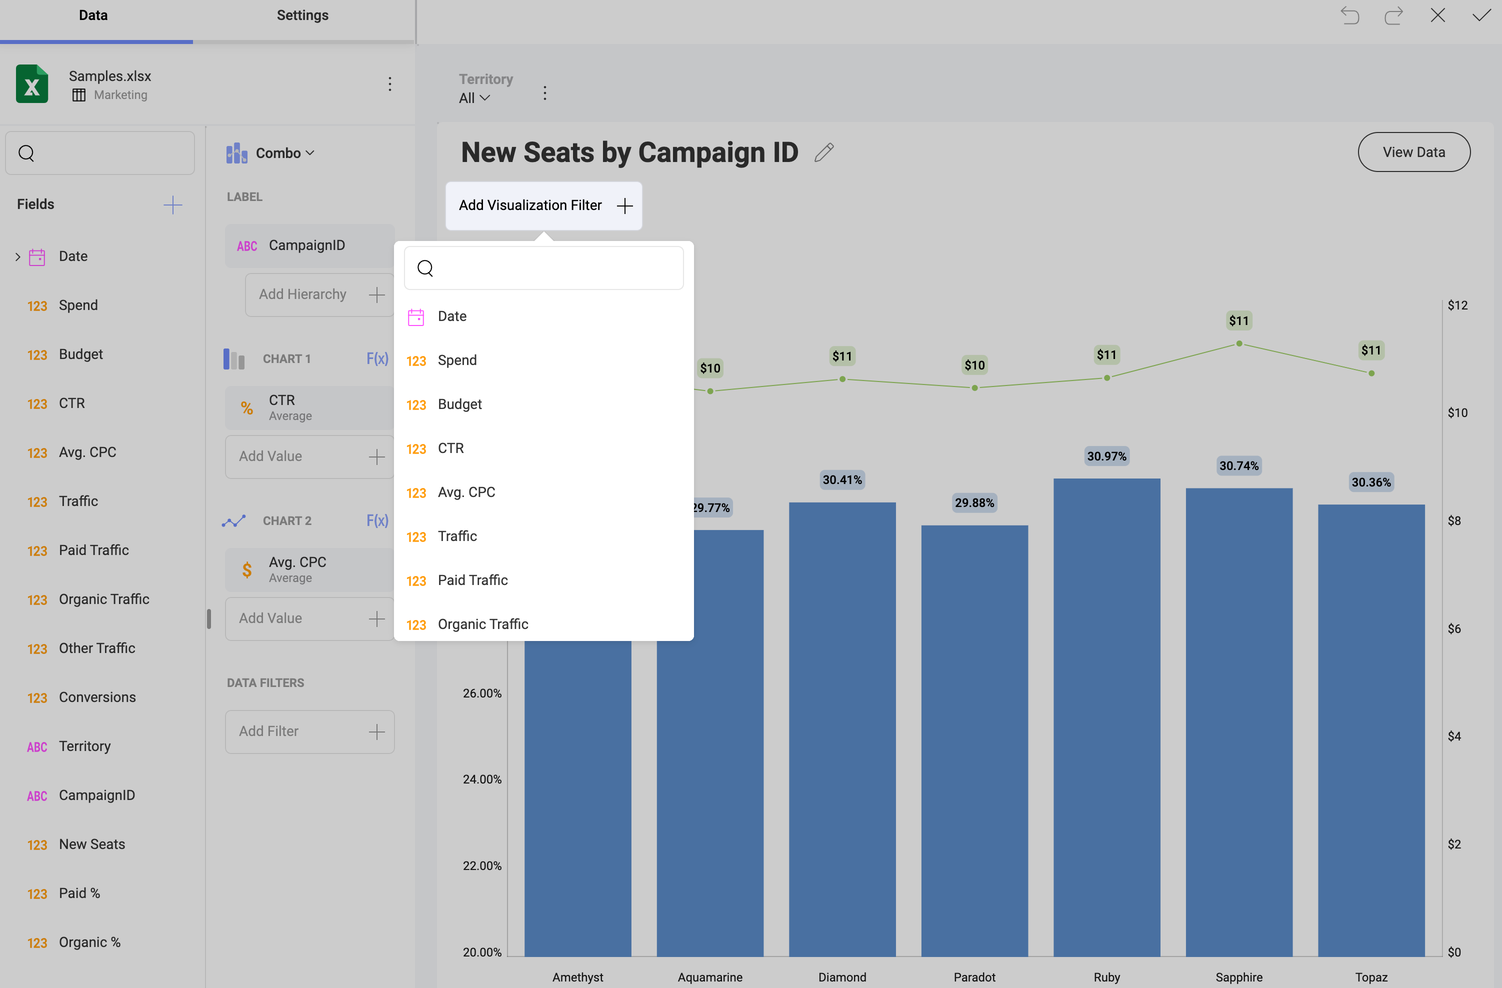Click the View Data button

[x=1414, y=152]
